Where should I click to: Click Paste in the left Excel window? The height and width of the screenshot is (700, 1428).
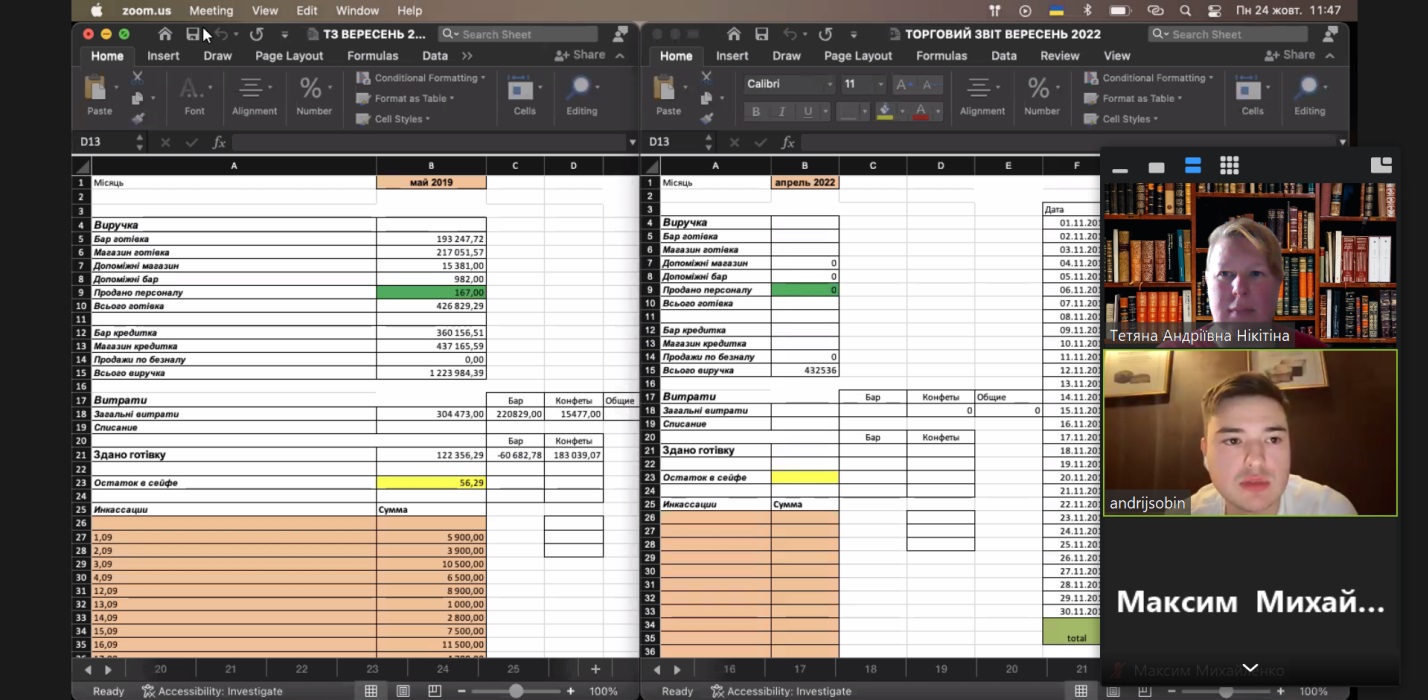[x=99, y=97]
